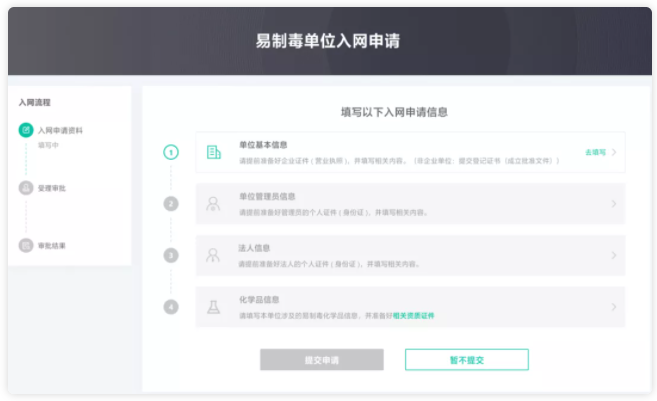
Task: Click the 受理审批 step icon
Action: (26, 188)
